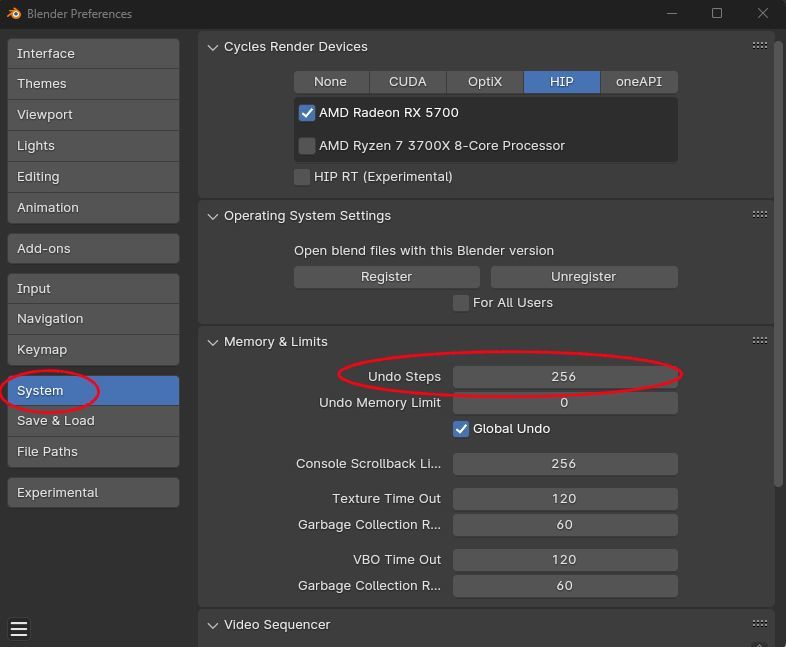Toggle the Global Undo checkbox
The height and width of the screenshot is (647, 786).
[x=461, y=429]
